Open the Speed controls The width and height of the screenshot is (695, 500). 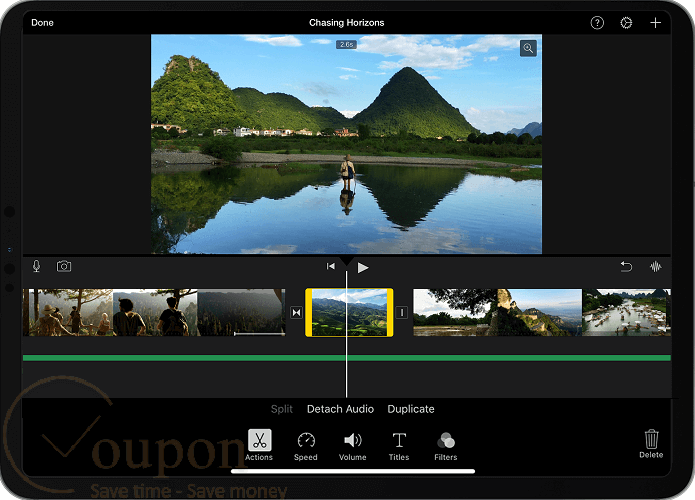pyautogui.click(x=306, y=446)
